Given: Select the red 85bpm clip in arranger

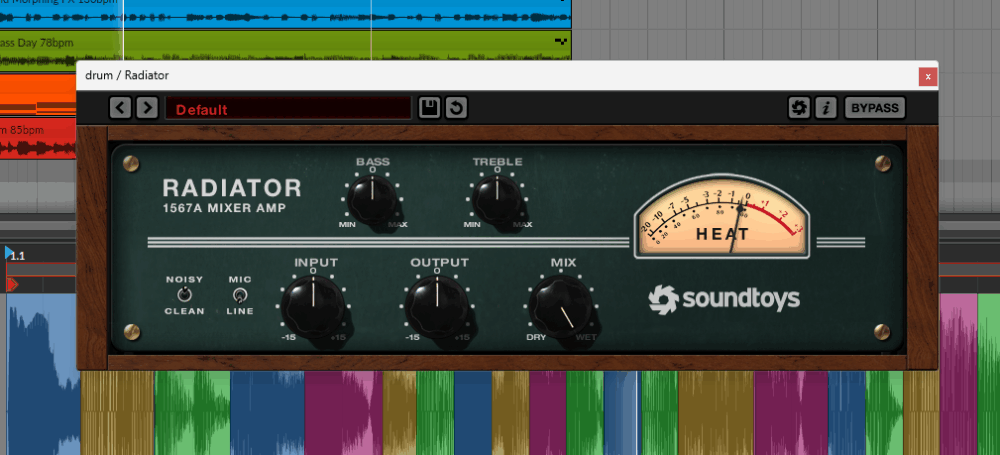Looking at the screenshot, I should [38, 138].
